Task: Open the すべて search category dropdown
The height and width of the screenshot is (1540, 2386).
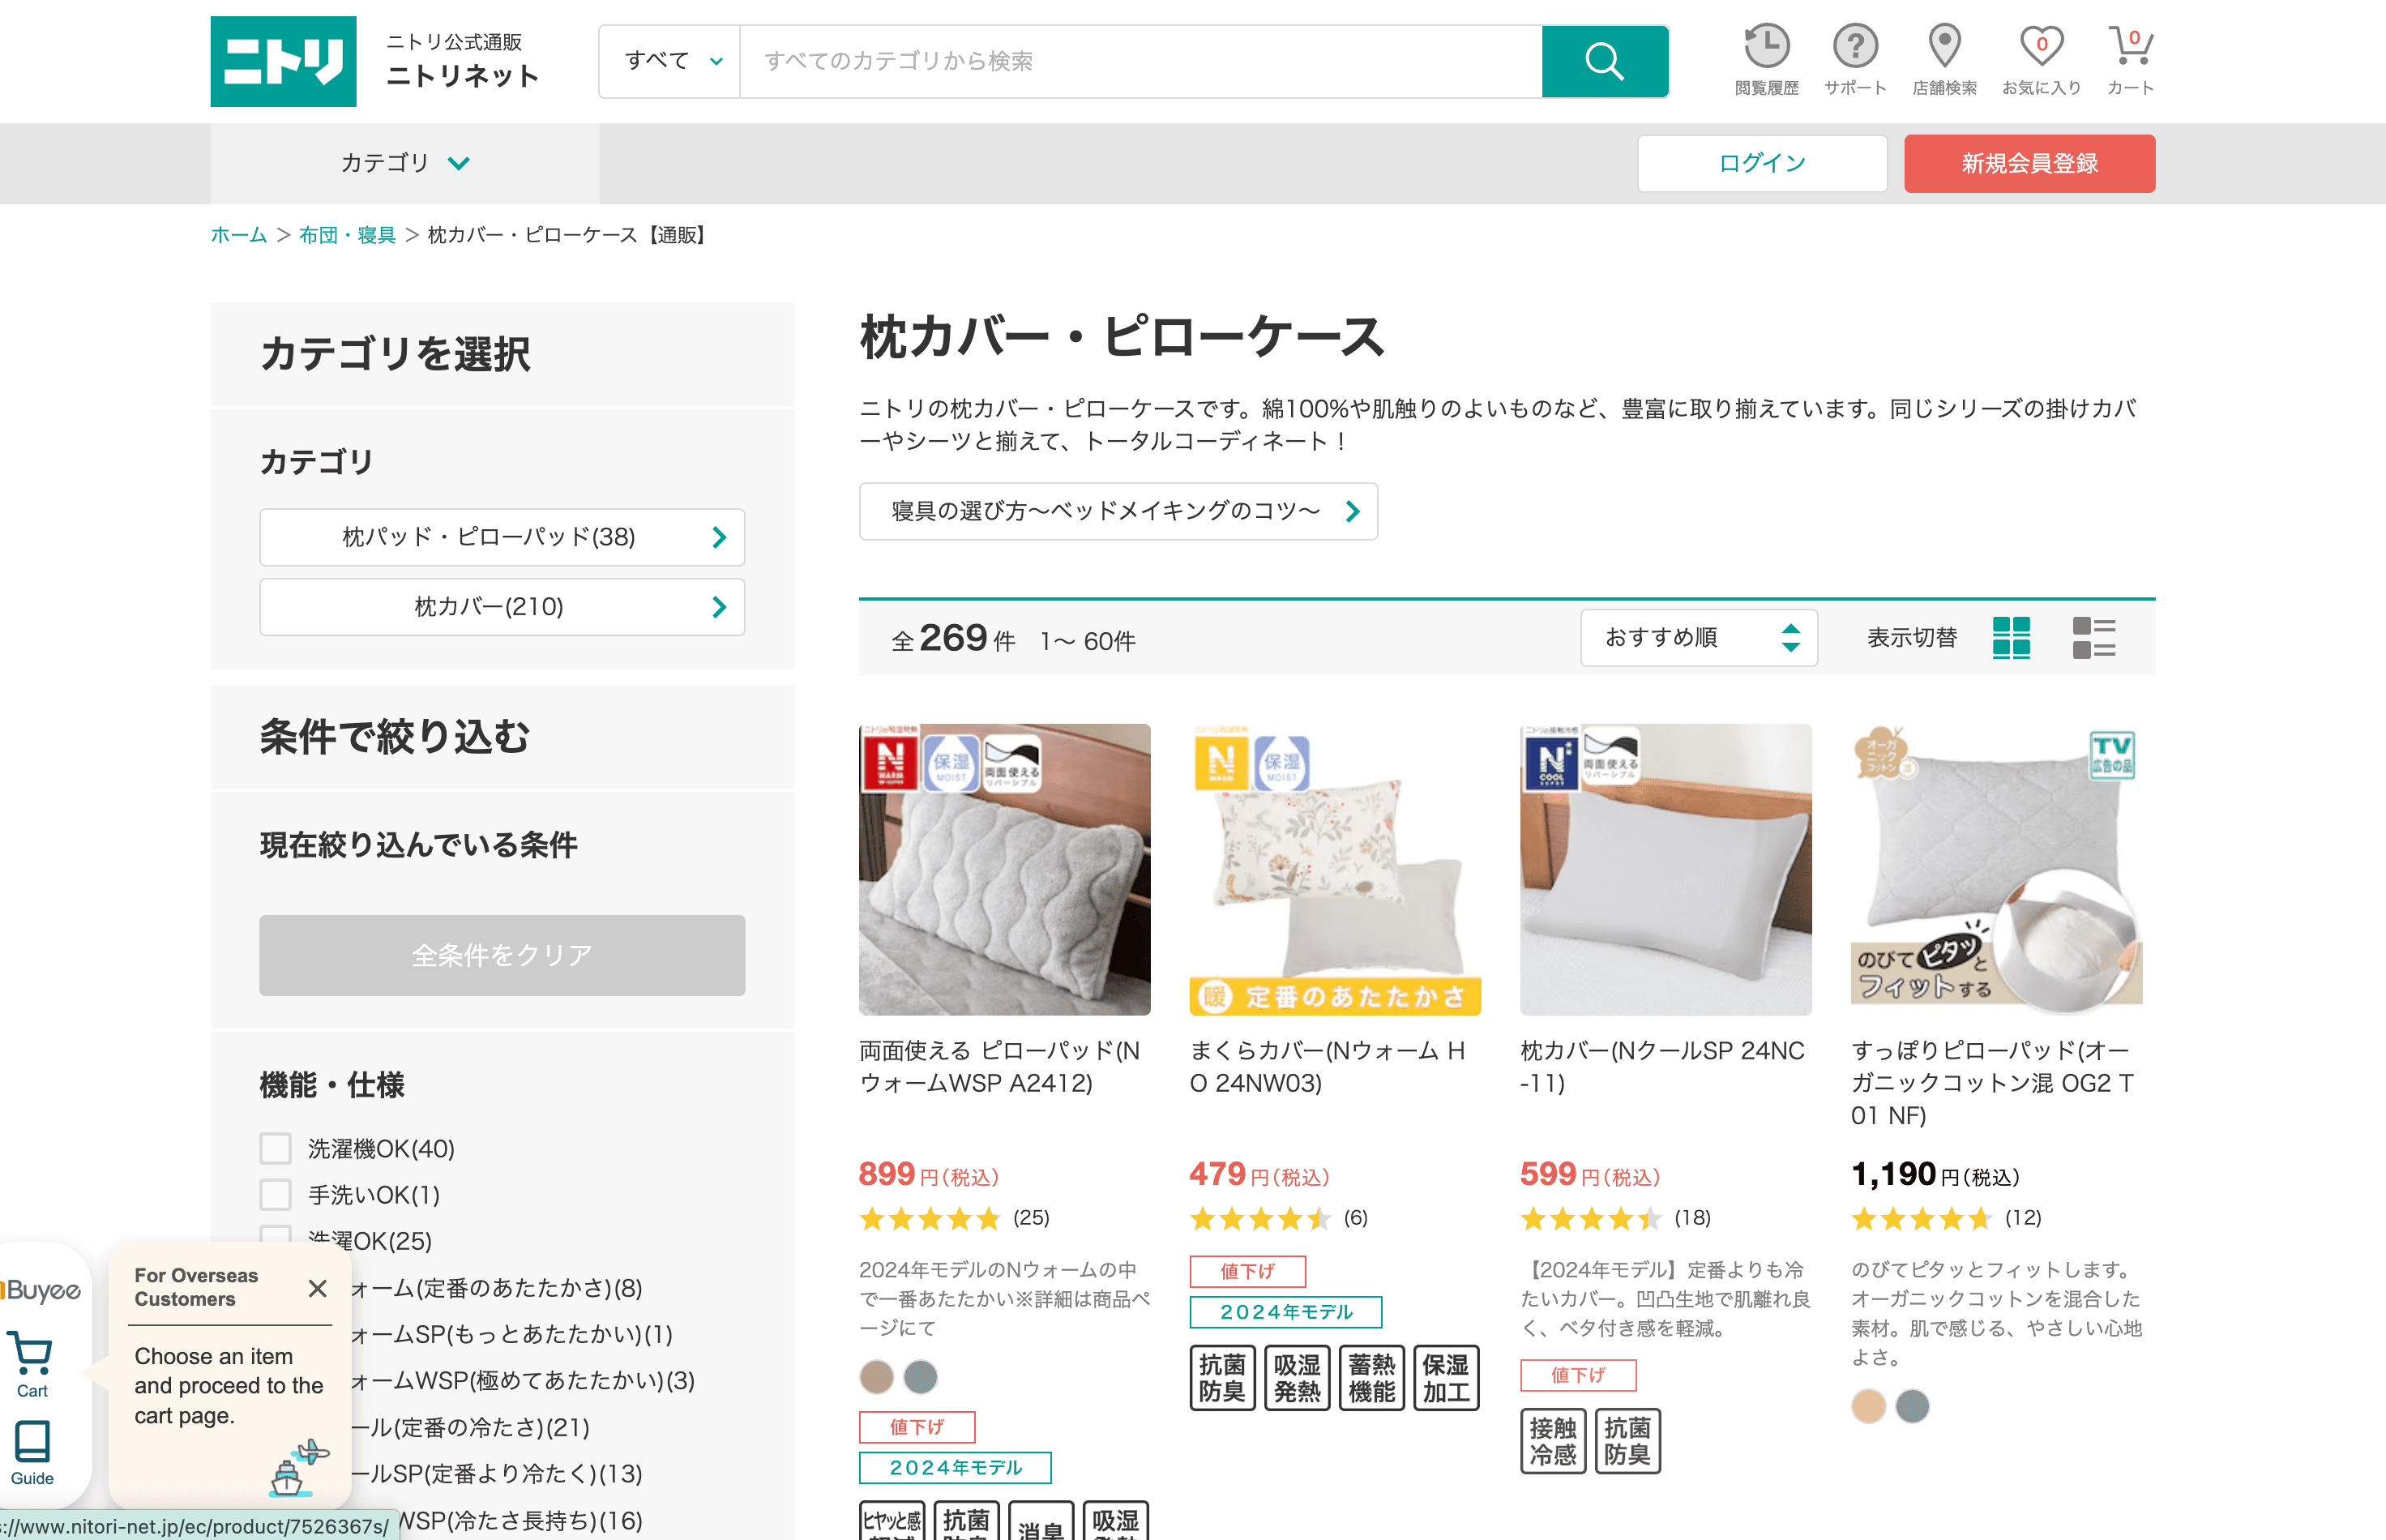Action: (x=671, y=62)
